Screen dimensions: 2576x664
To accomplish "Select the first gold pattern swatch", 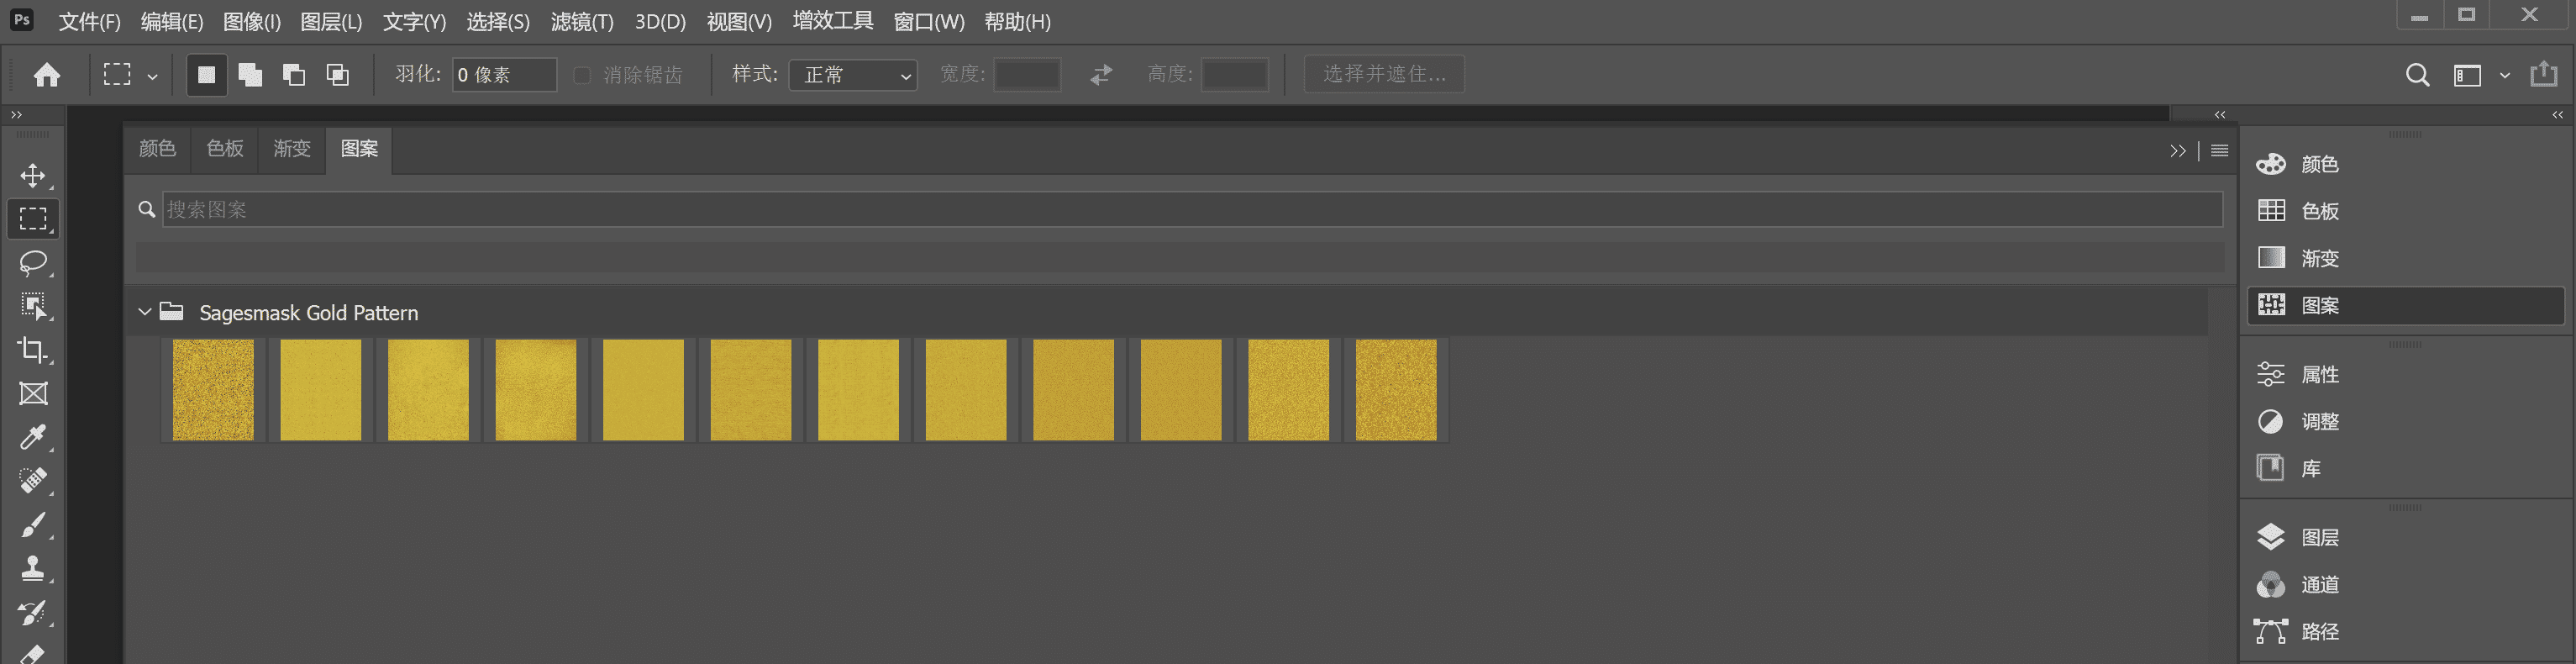I will (x=213, y=390).
